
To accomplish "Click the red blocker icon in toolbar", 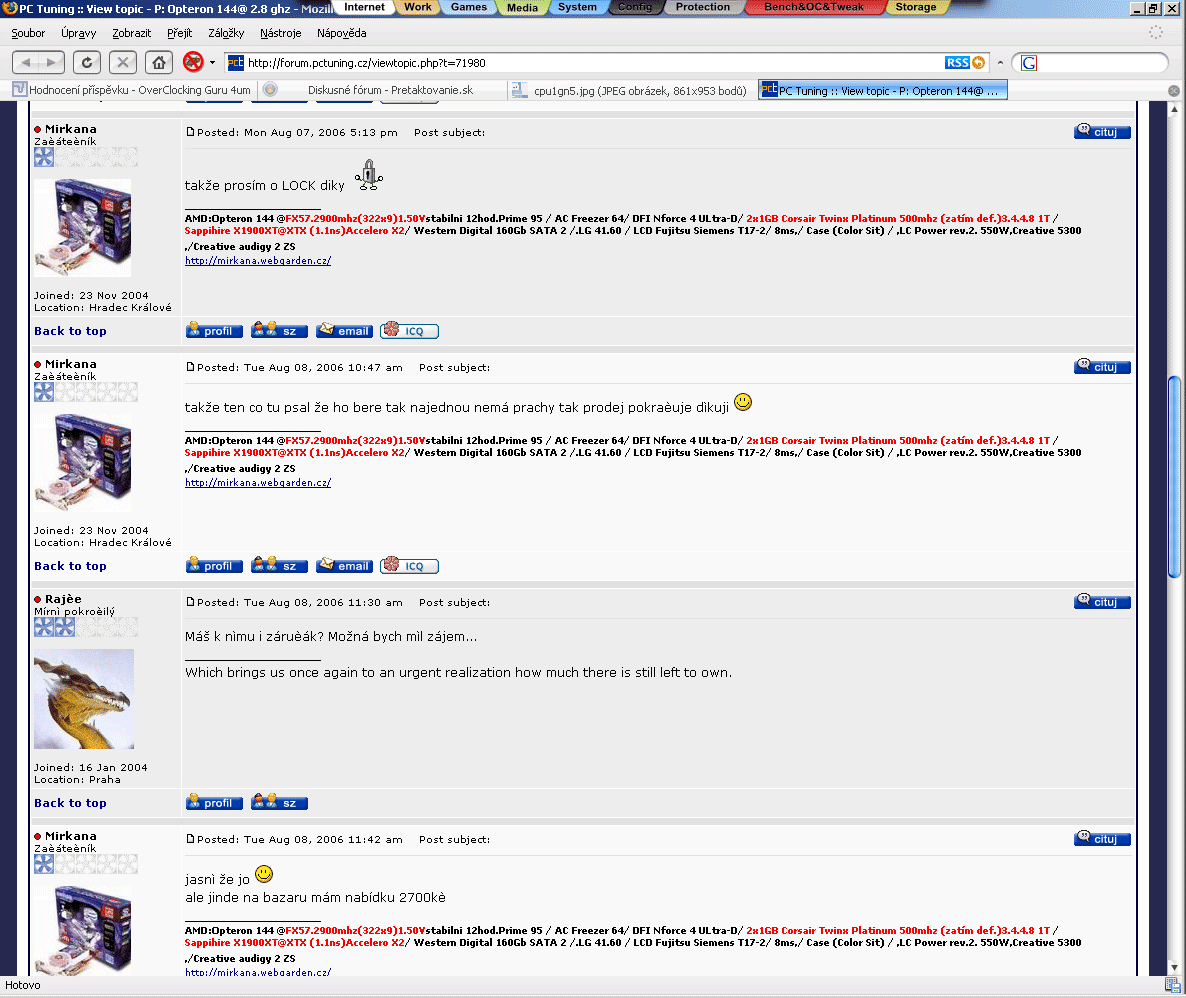I will point(193,62).
